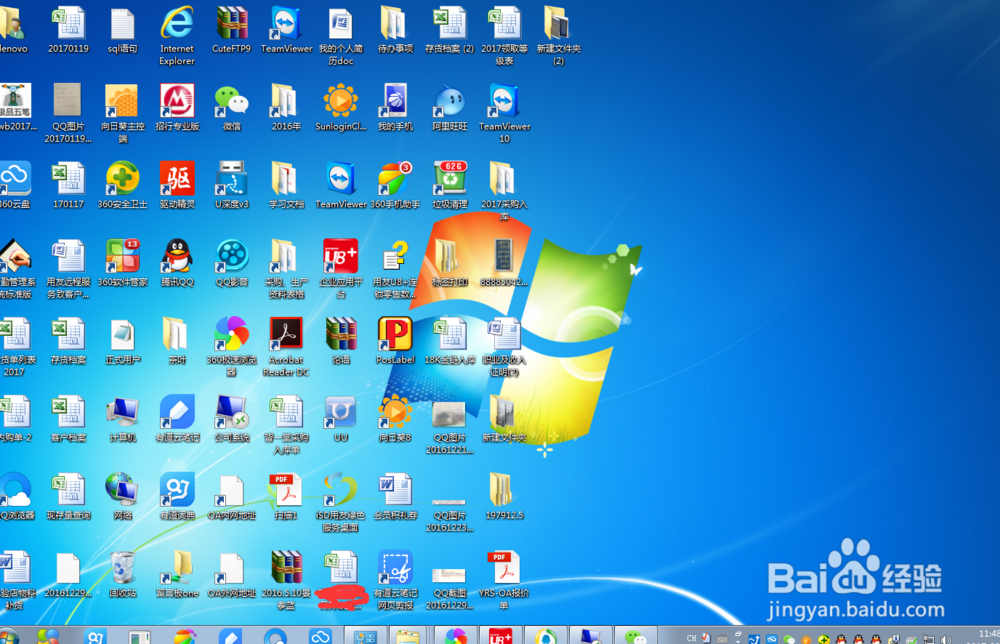This screenshot has width=1000, height=644.
Task: Open the 170117 Excel spreadsheet
Action: pyautogui.click(x=68, y=186)
